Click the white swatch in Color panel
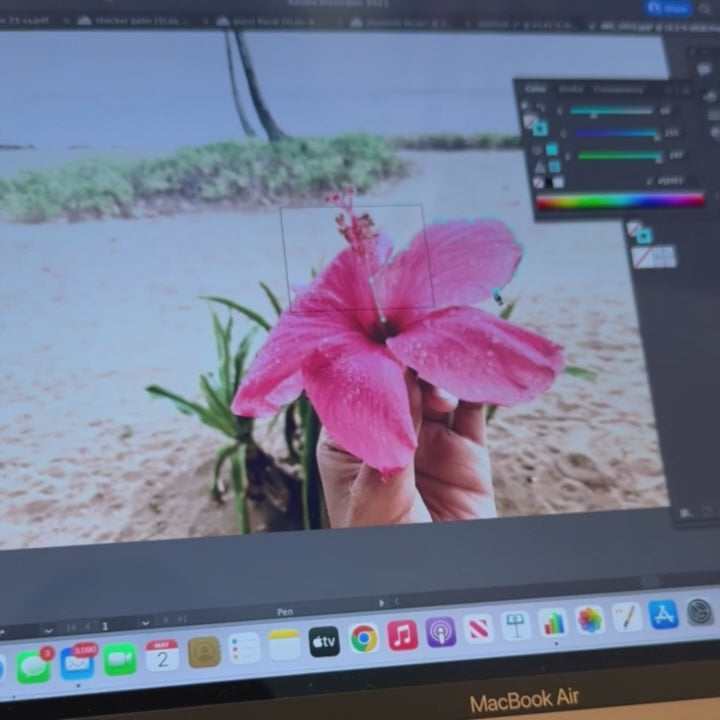 pyautogui.click(x=558, y=183)
